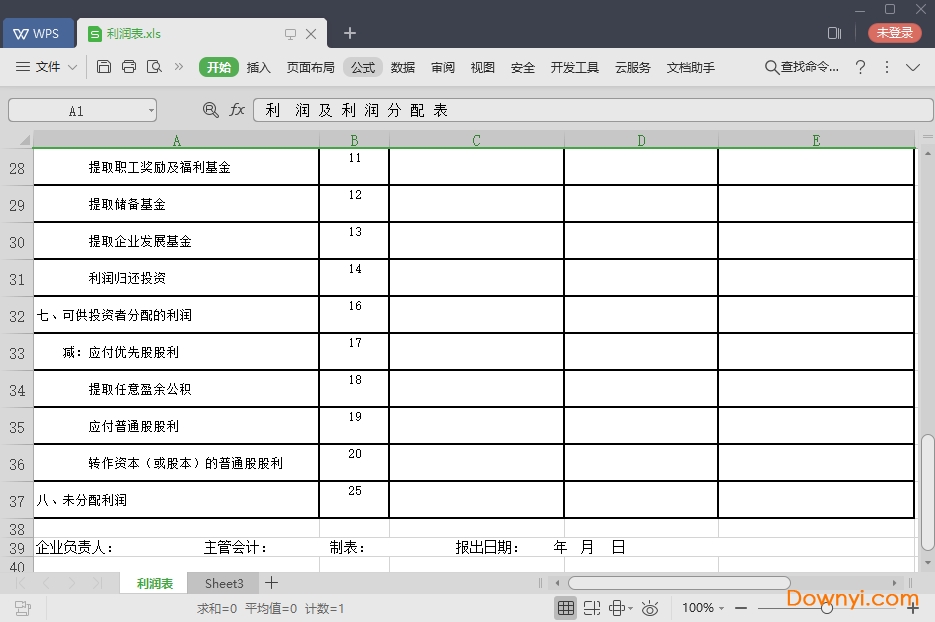Save the workbook using the Save icon

click(x=104, y=67)
